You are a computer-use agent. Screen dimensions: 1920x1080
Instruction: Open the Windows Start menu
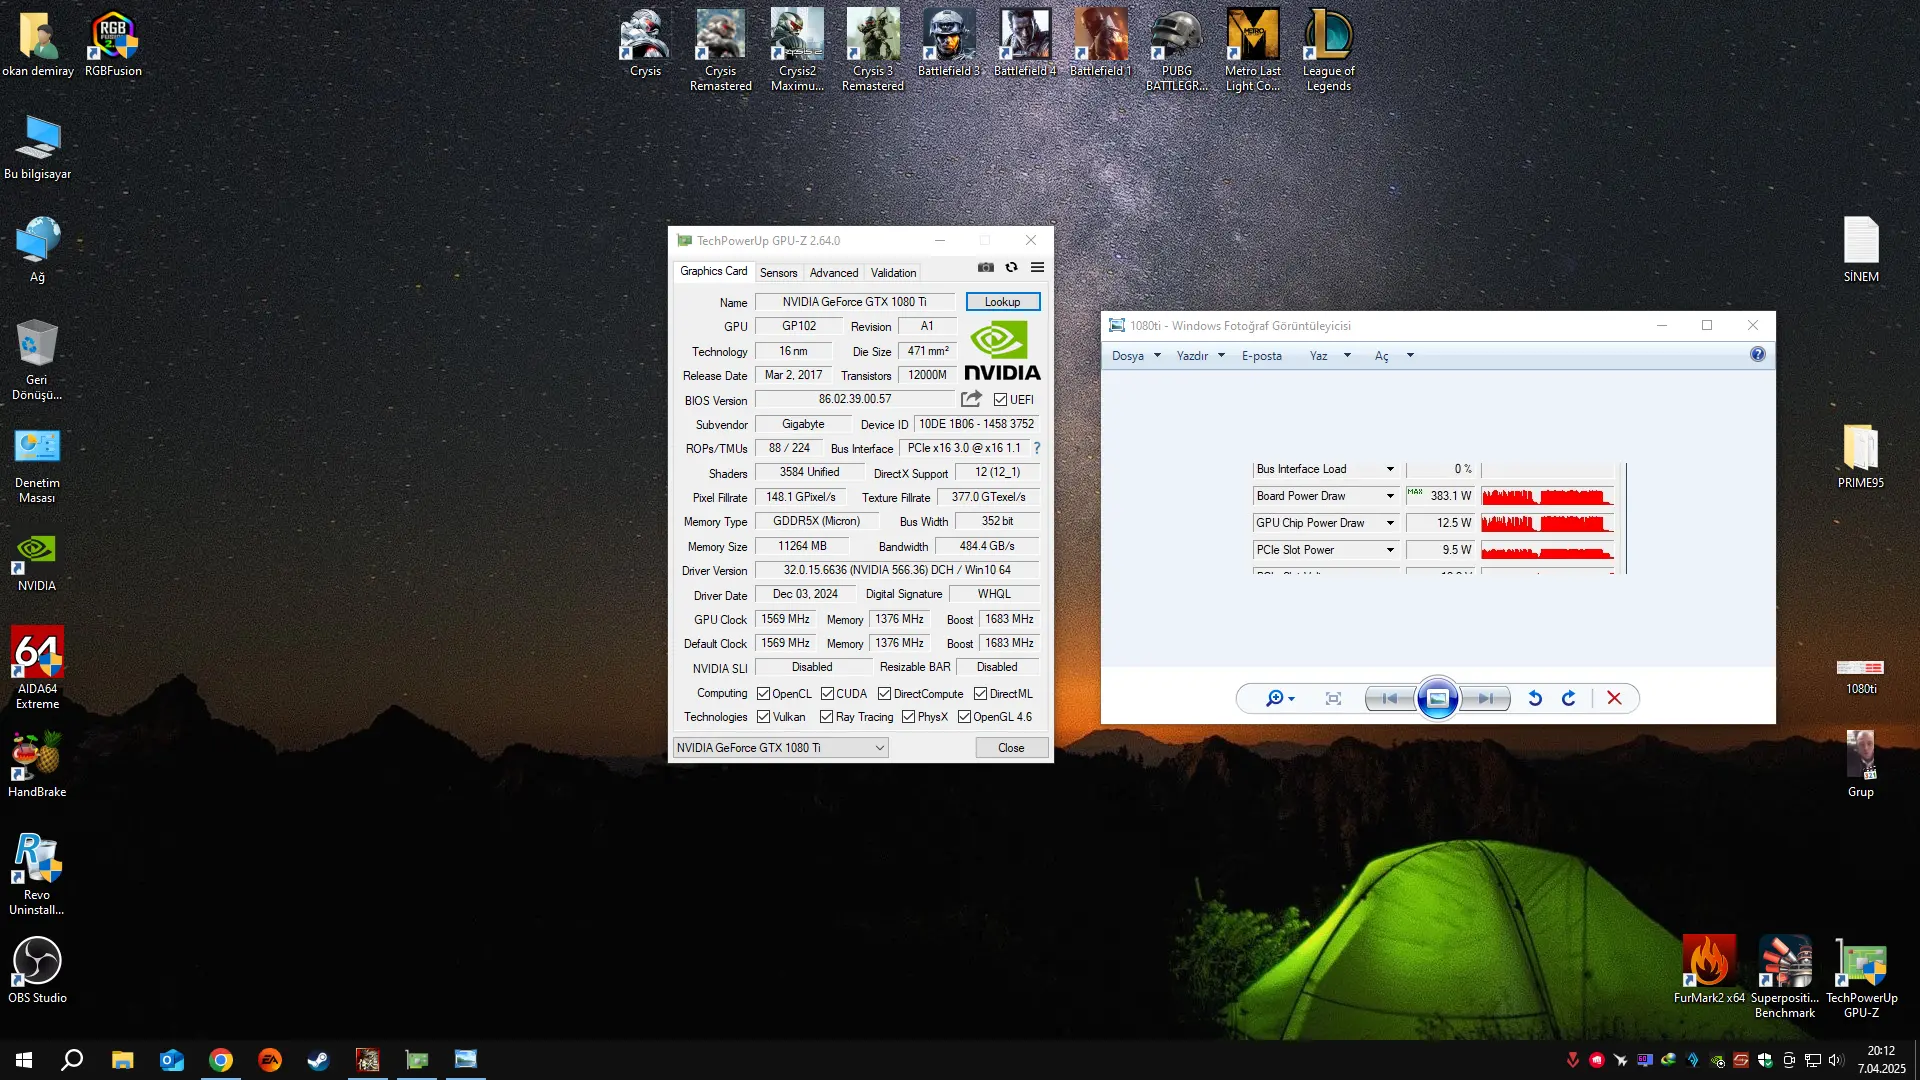click(24, 1060)
